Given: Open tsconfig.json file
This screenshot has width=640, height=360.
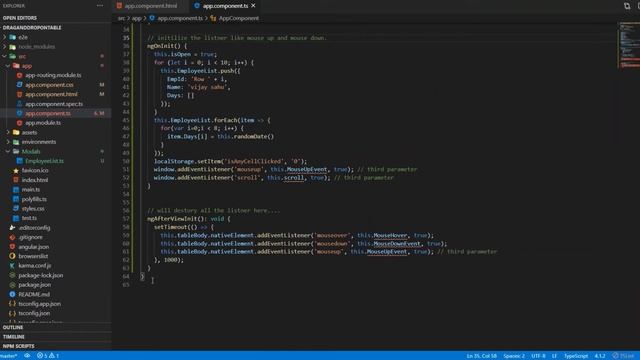Looking at the screenshot, I should click(34, 313).
